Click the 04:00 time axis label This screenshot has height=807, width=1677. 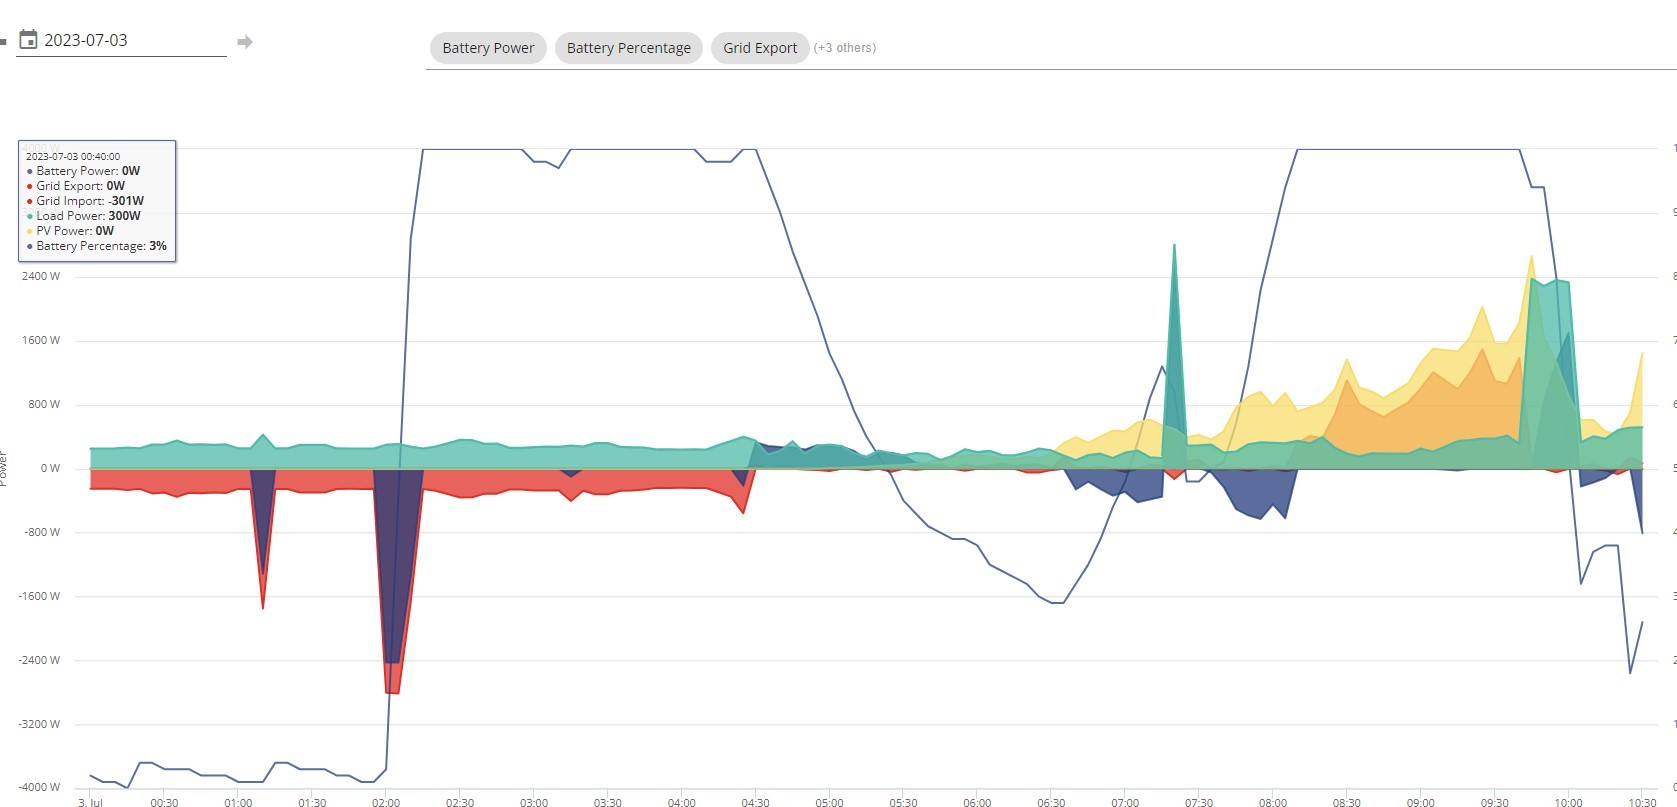[x=682, y=802]
